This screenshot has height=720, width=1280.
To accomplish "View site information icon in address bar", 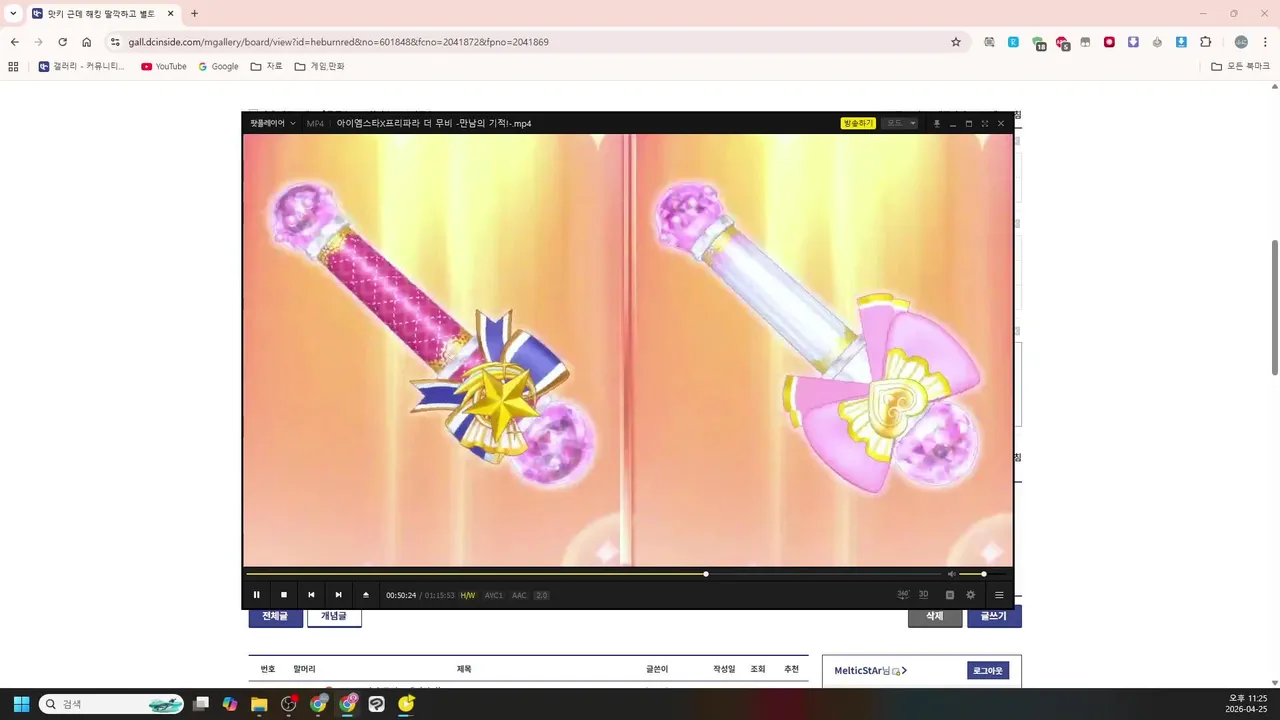I will [x=115, y=42].
